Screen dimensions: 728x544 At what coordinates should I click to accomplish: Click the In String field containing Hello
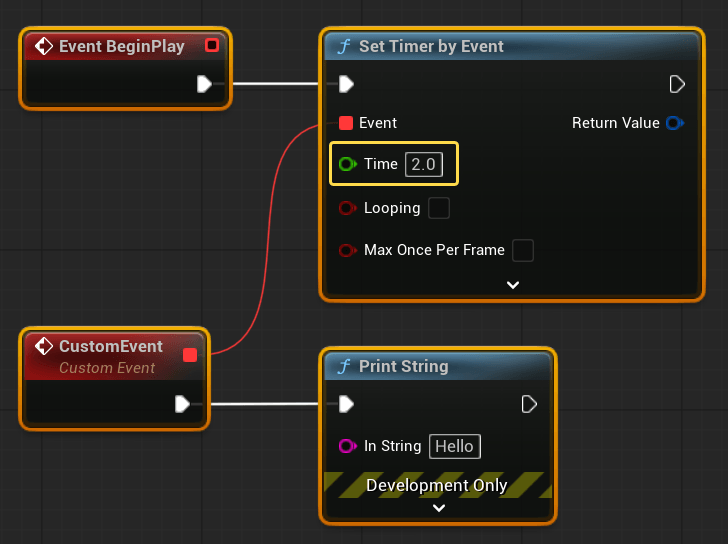tap(454, 446)
